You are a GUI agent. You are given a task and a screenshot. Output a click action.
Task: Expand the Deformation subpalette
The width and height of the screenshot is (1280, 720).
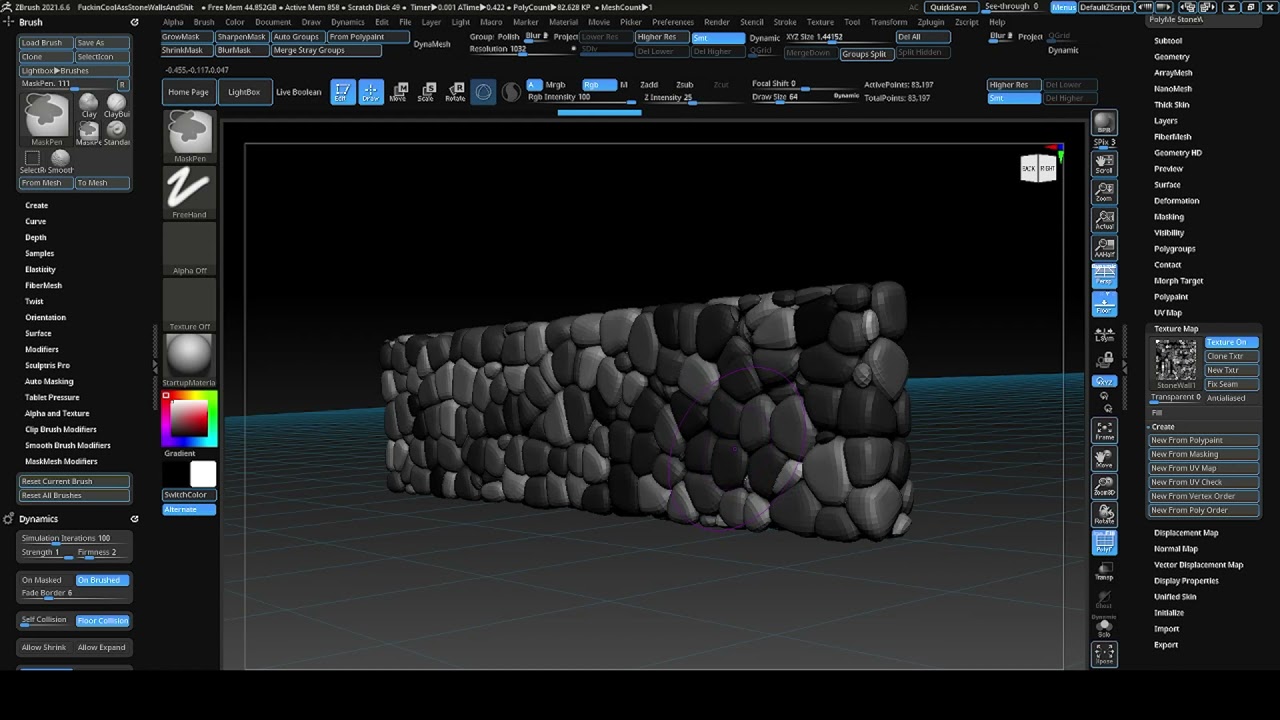[x=1176, y=201]
